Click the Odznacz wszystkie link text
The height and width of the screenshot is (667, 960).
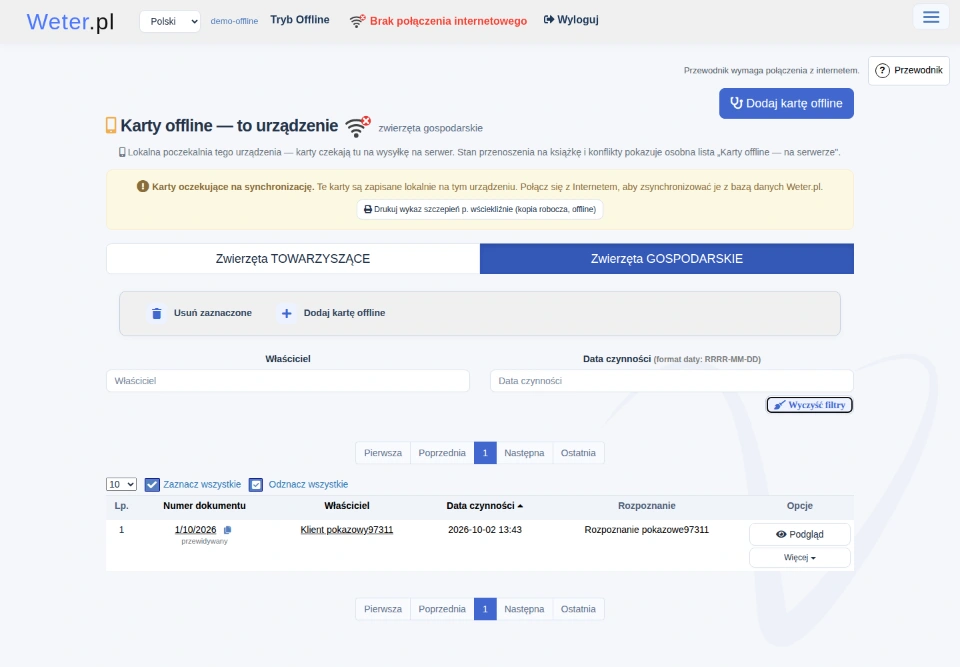pyautogui.click(x=308, y=484)
